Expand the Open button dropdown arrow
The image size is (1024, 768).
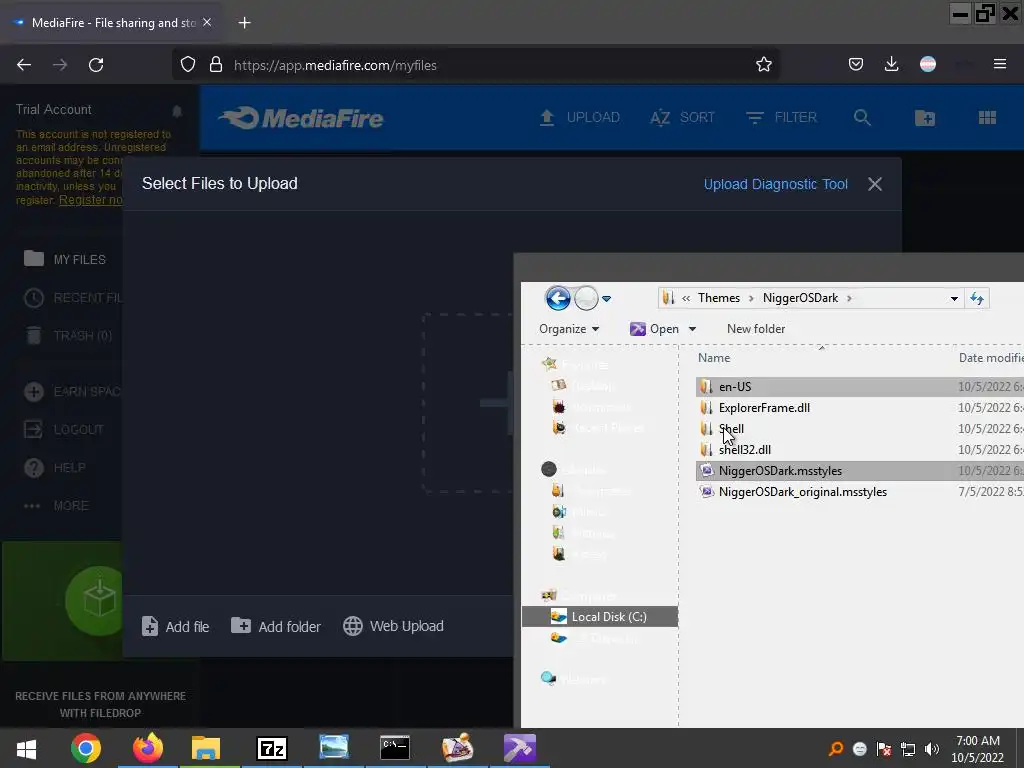[x=692, y=329]
